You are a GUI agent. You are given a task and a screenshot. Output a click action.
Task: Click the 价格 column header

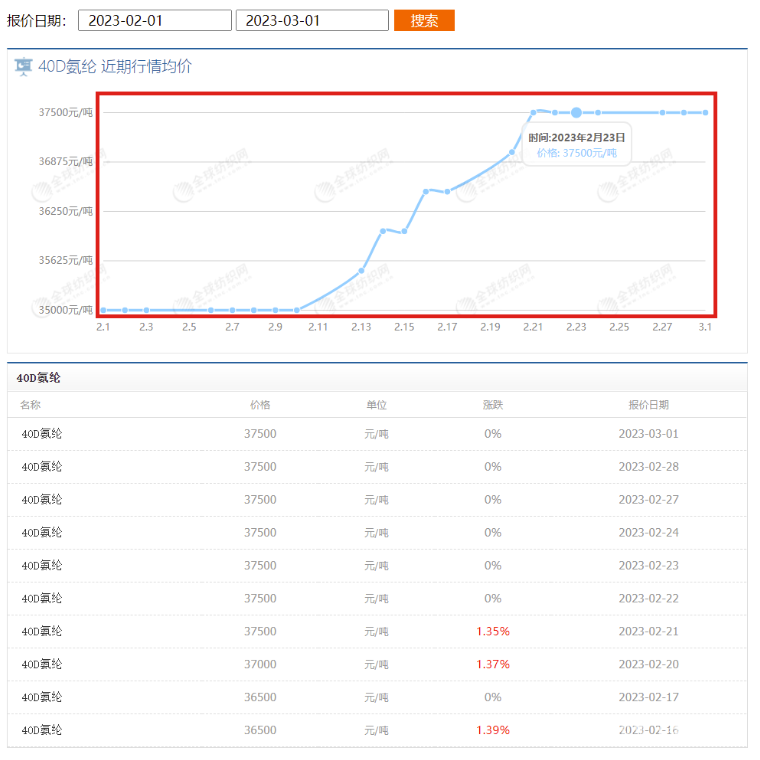tap(260, 405)
